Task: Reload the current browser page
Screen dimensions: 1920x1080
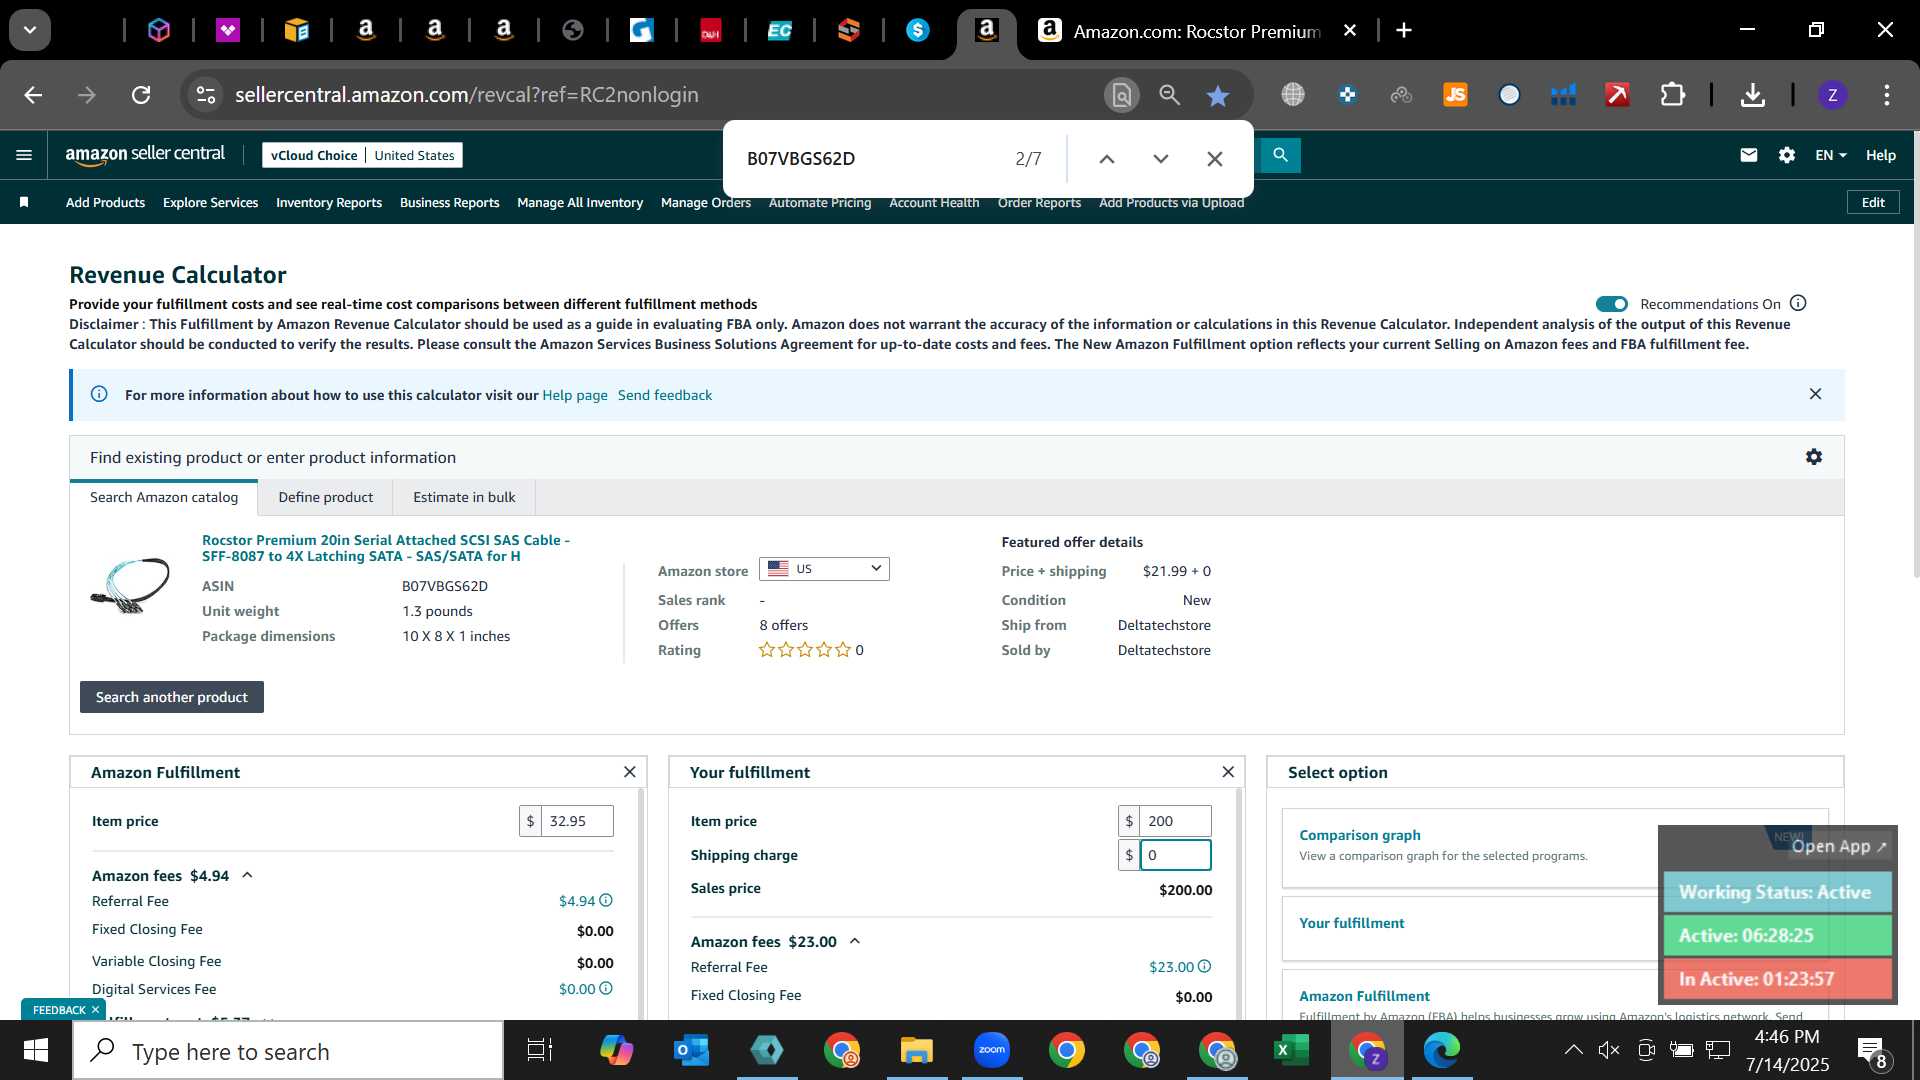Action: [141, 95]
